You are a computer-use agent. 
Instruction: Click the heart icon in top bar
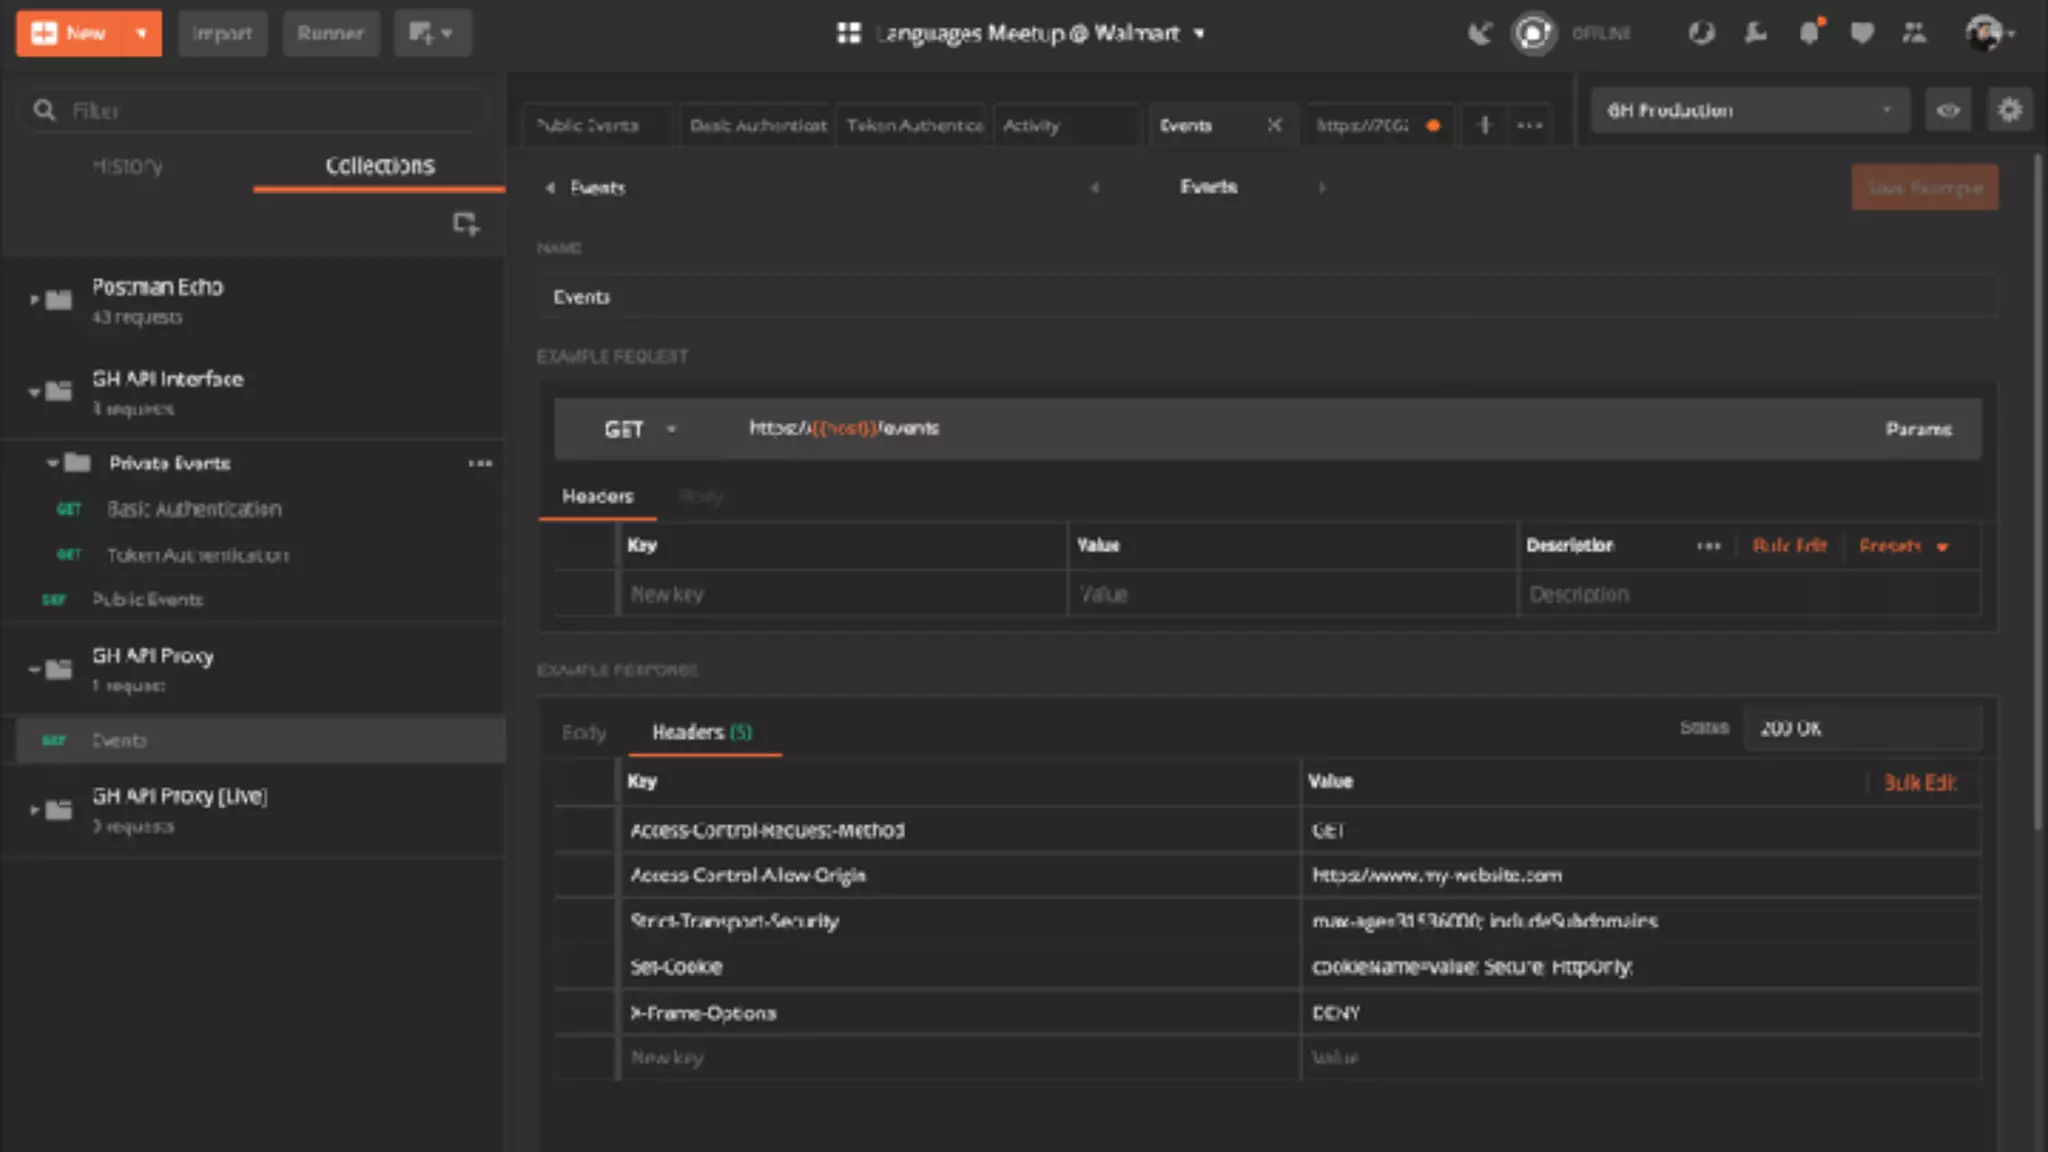pyautogui.click(x=1861, y=33)
